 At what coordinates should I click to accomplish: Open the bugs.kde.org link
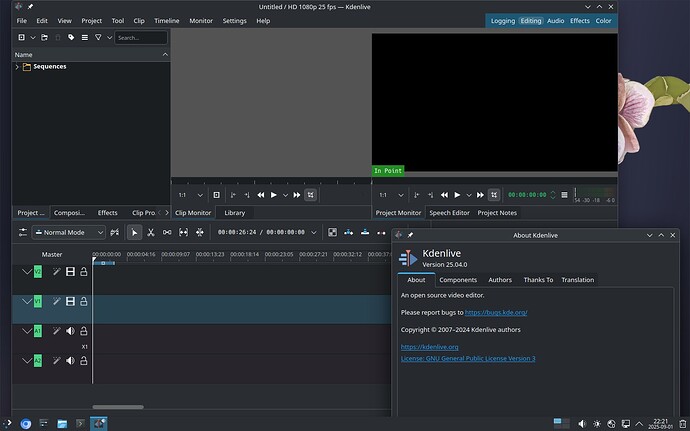pos(496,313)
